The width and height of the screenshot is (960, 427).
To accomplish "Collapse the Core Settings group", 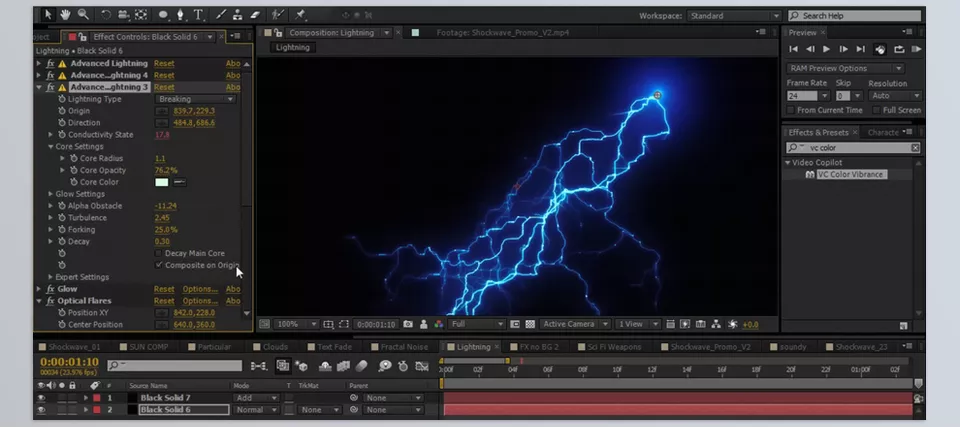I will (51, 146).
